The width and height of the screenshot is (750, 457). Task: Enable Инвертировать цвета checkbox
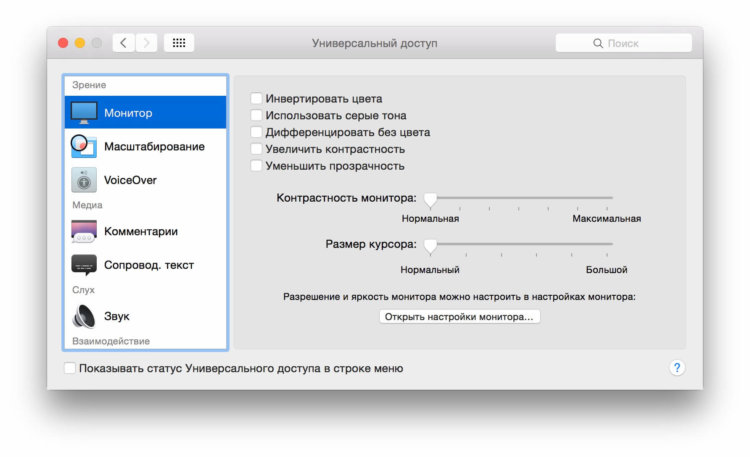click(257, 99)
